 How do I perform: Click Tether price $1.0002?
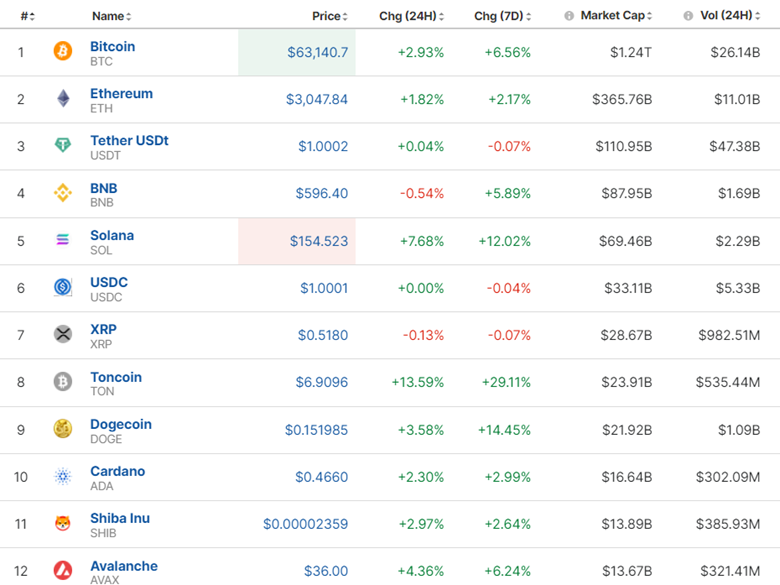tap(323, 146)
